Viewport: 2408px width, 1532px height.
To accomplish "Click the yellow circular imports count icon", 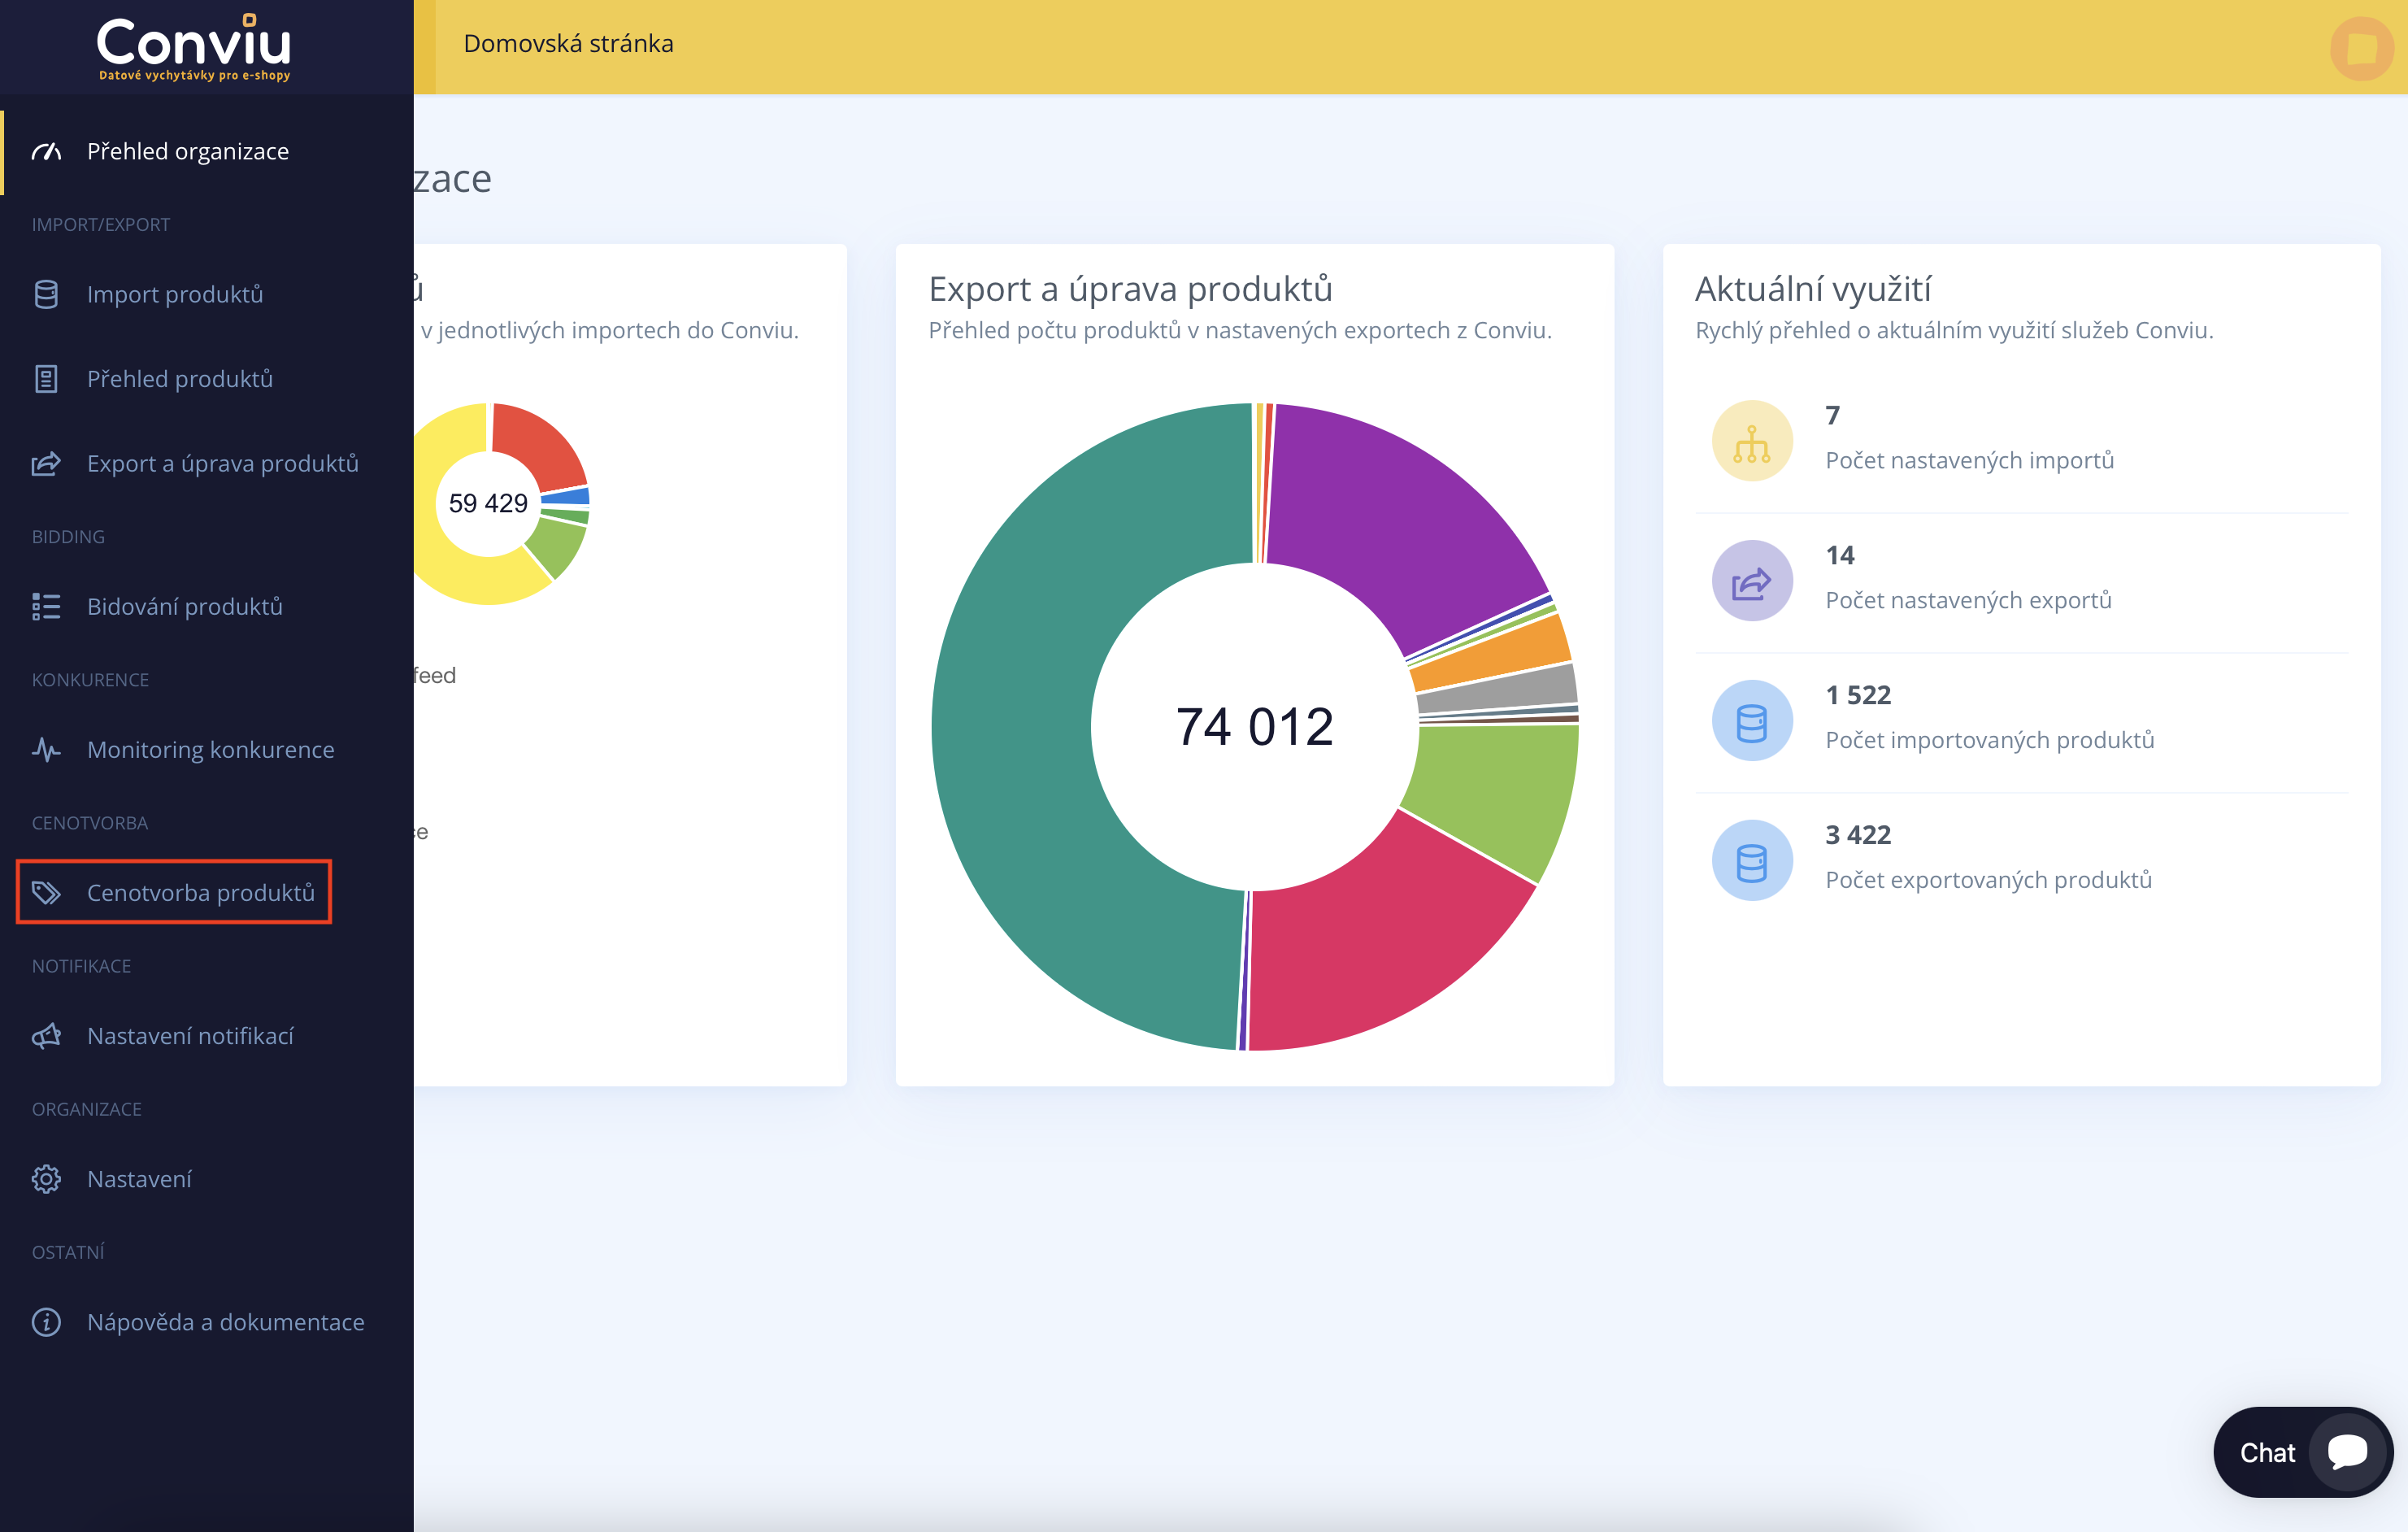I will [x=1751, y=441].
